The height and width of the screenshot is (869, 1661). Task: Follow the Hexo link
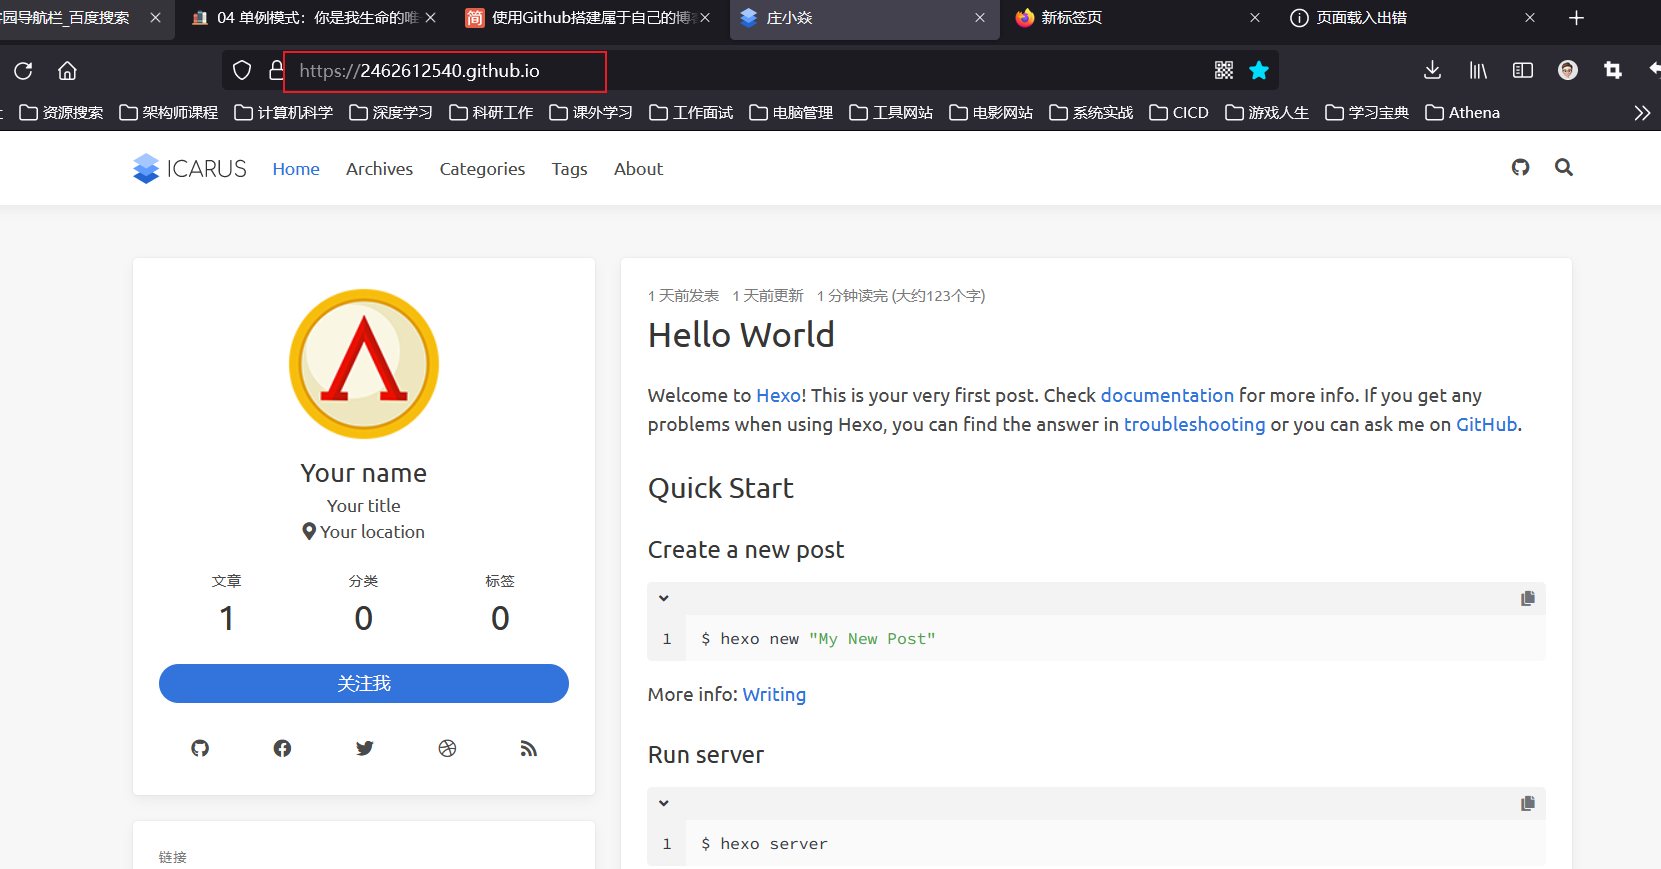(778, 395)
